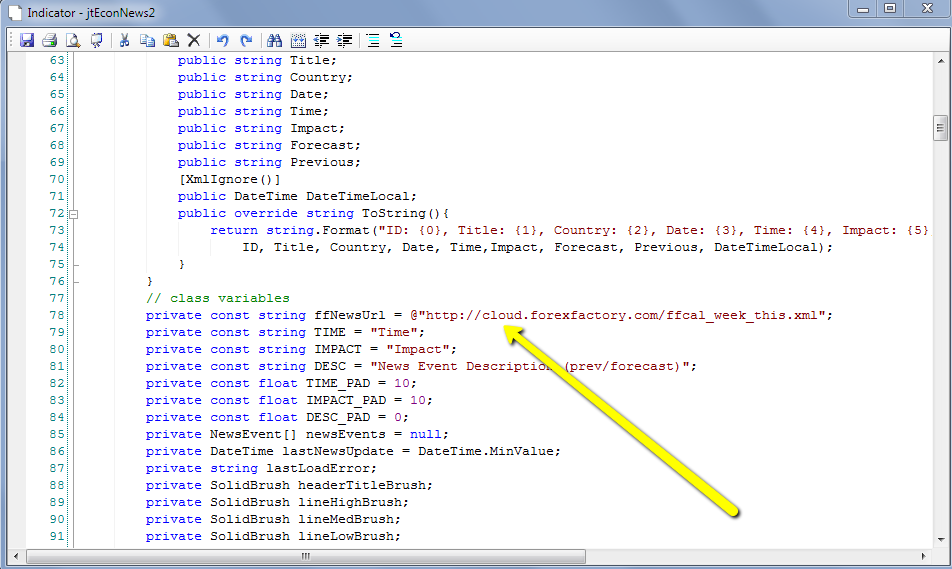Click "DateTimeLocal;" on line 71

click(x=361, y=196)
